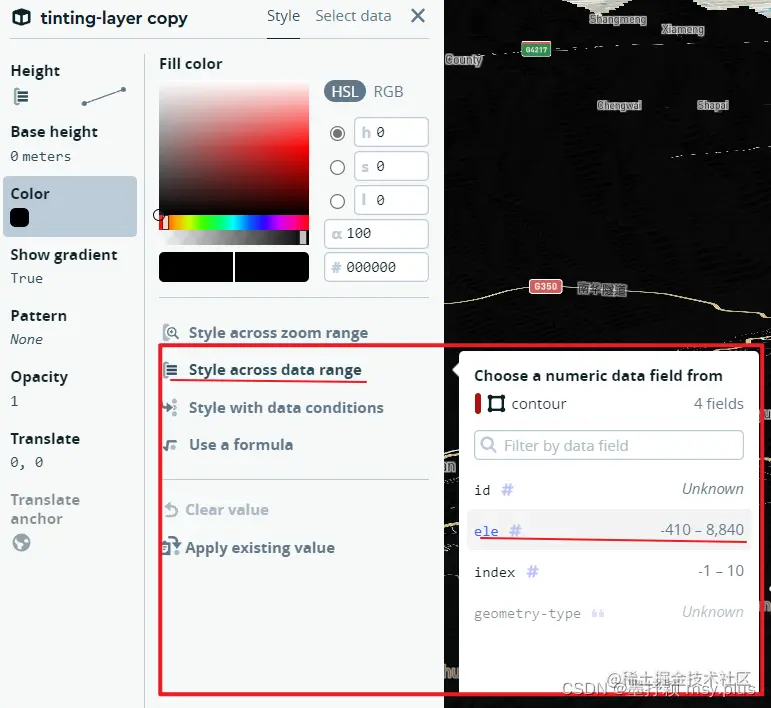Click the formula icon

[171, 445]
